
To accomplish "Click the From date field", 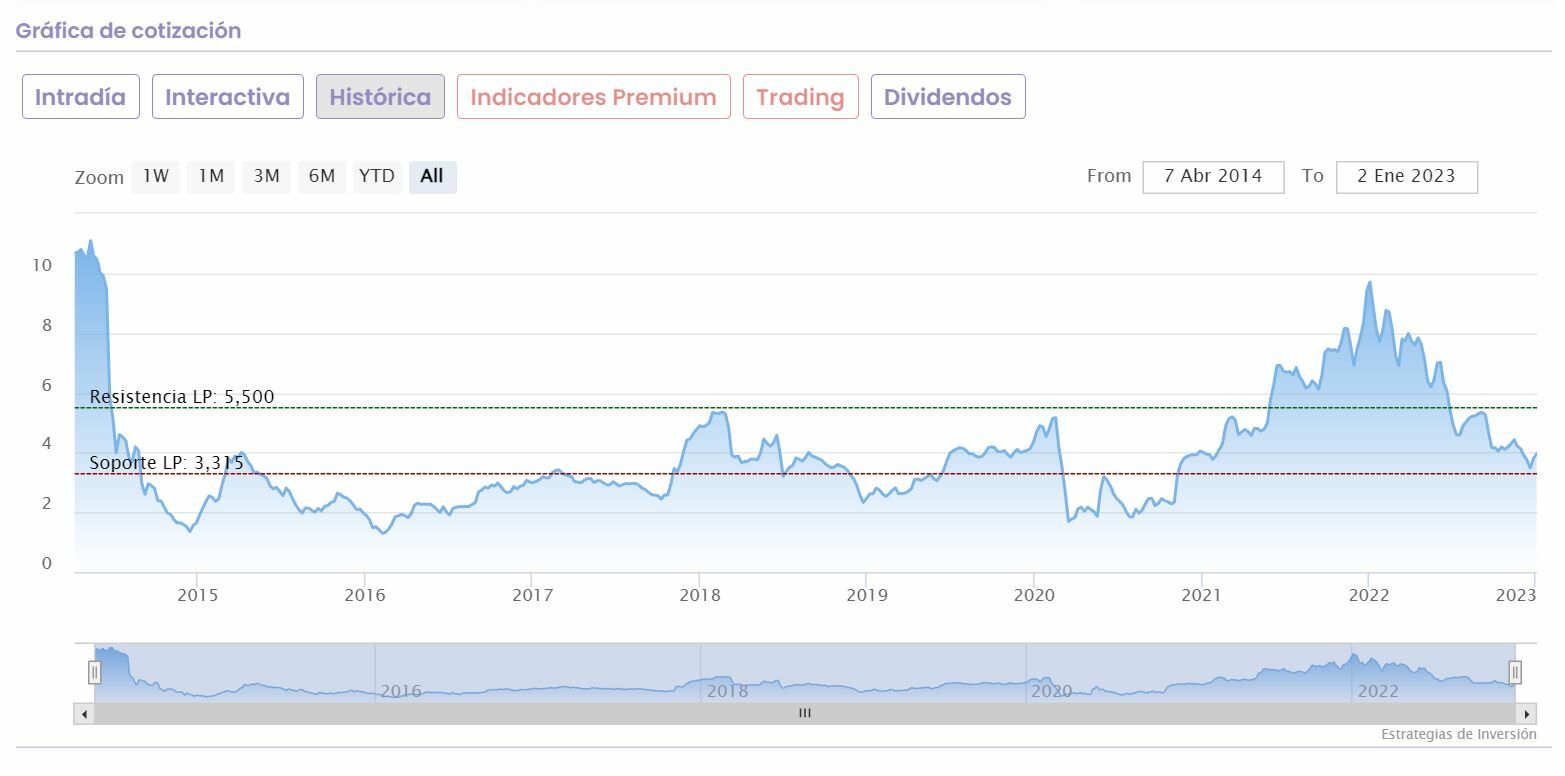I will pyautogui.click(x=1213, y=176).
